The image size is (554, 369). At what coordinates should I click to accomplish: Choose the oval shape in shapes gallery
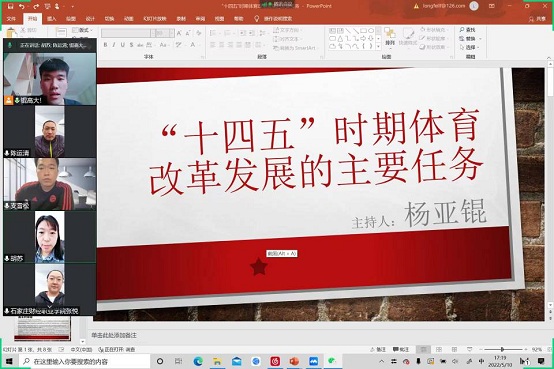pos(371,31)
